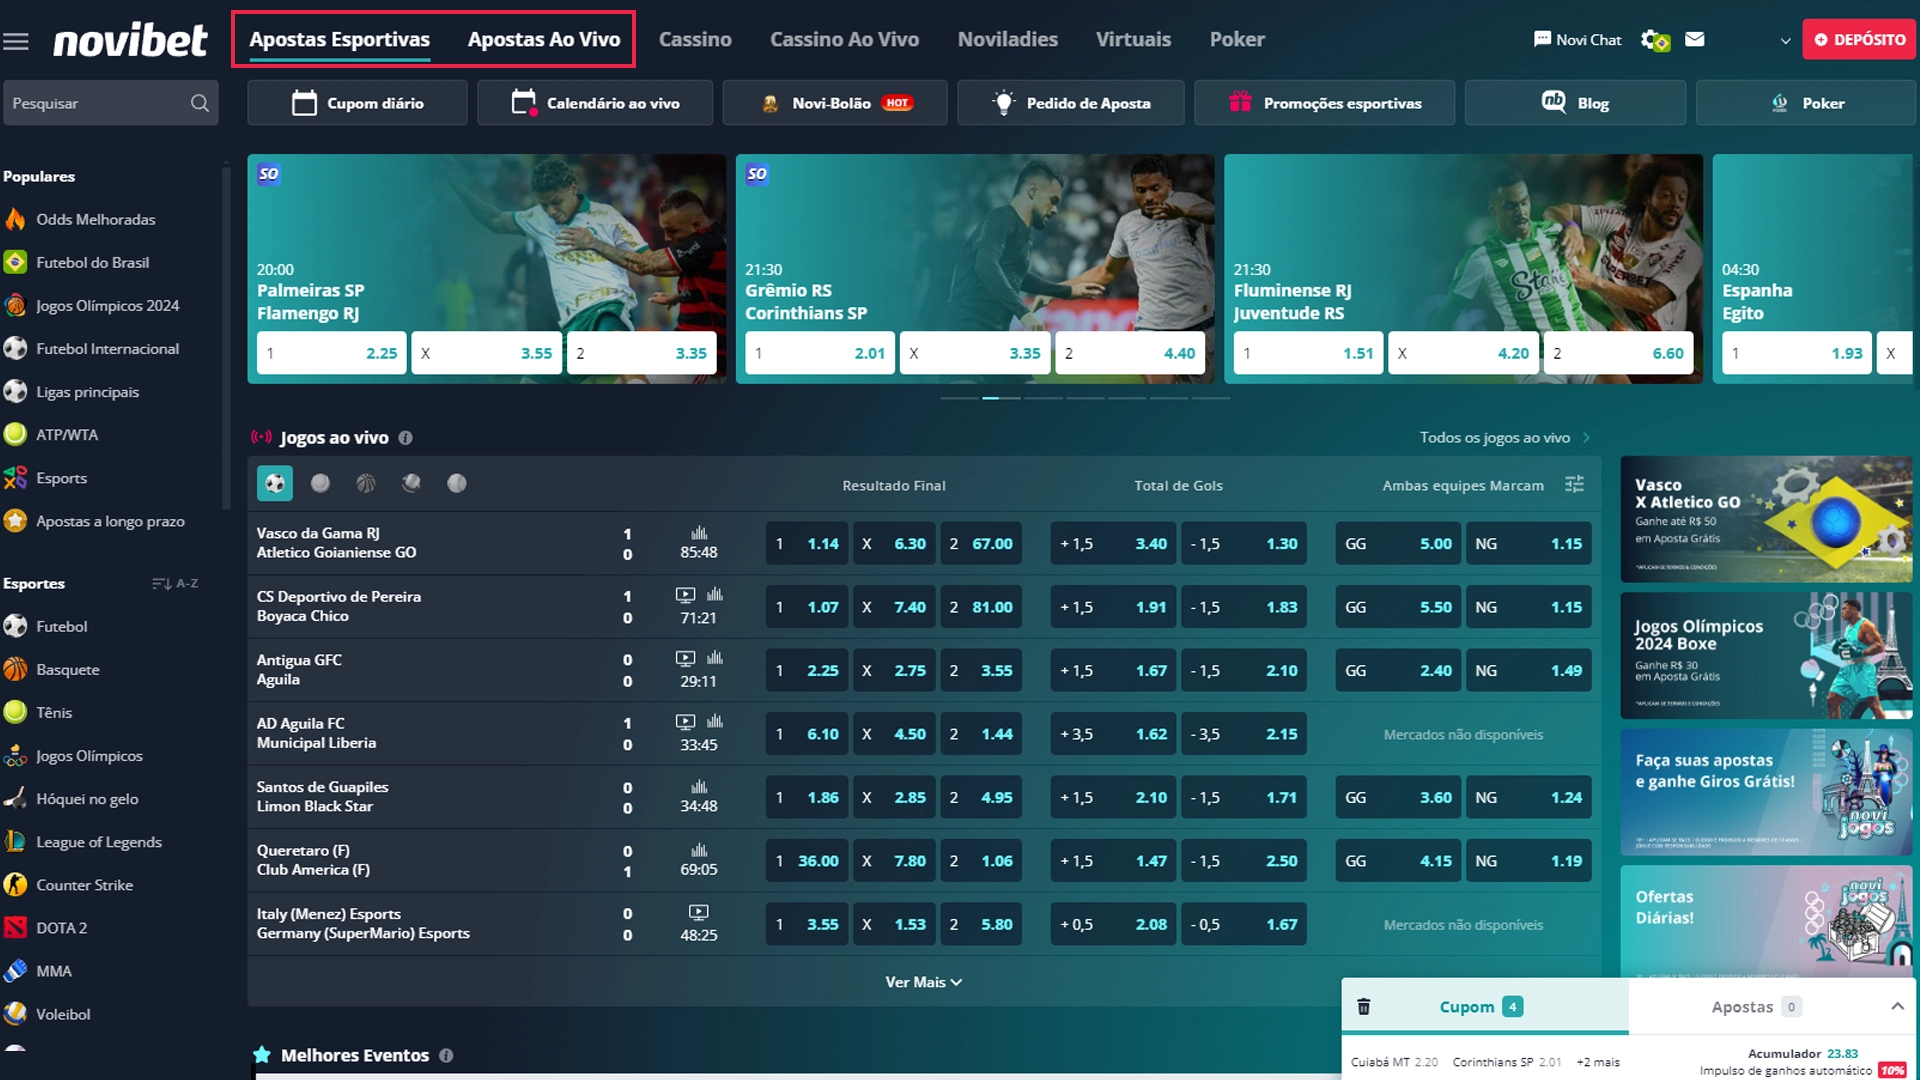1920x1080 pixels.
Task: Select Fluminense RJ win odds 1.51
Action: click(1308, 353)
